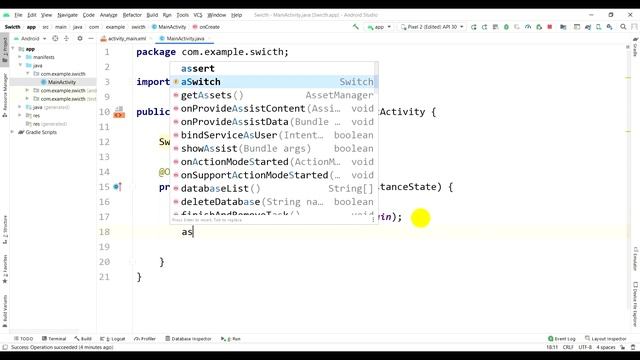Open Project panel gear settings

point(80,38)
